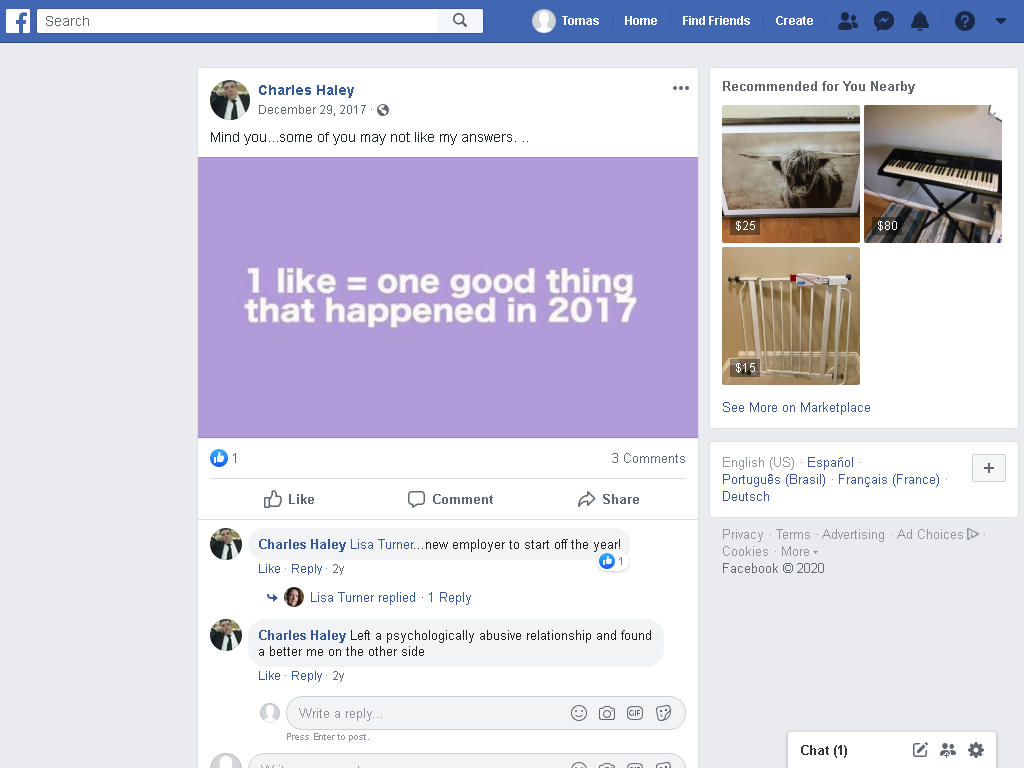Screen dimensions: 1024x768
Task: Expand the More footer links dropdown
Action: (799, 551)
